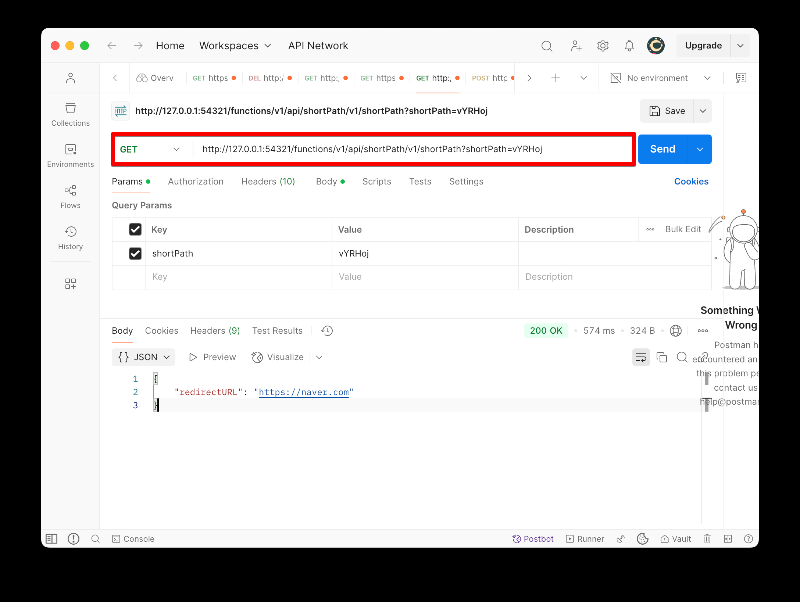Click the invite collaborators icon
Viewport: 800px width, 602px height.
[x=576, y=46]
